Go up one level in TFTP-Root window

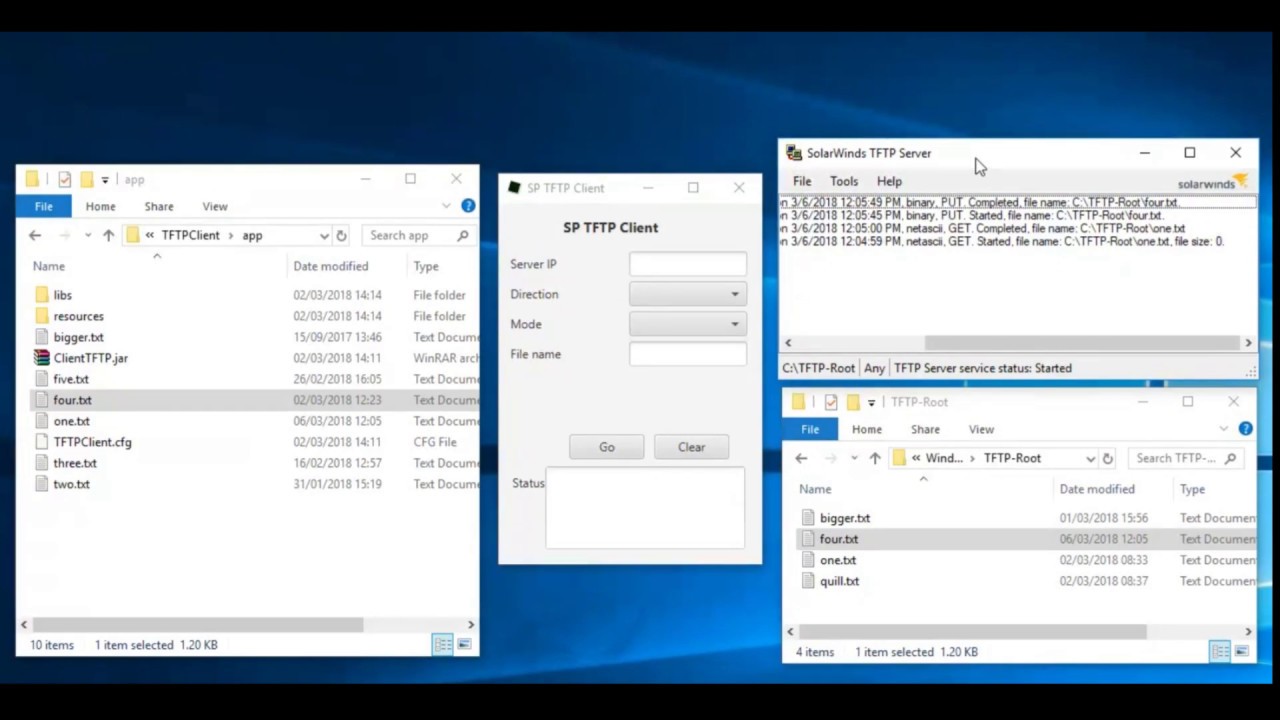point(875,458)
